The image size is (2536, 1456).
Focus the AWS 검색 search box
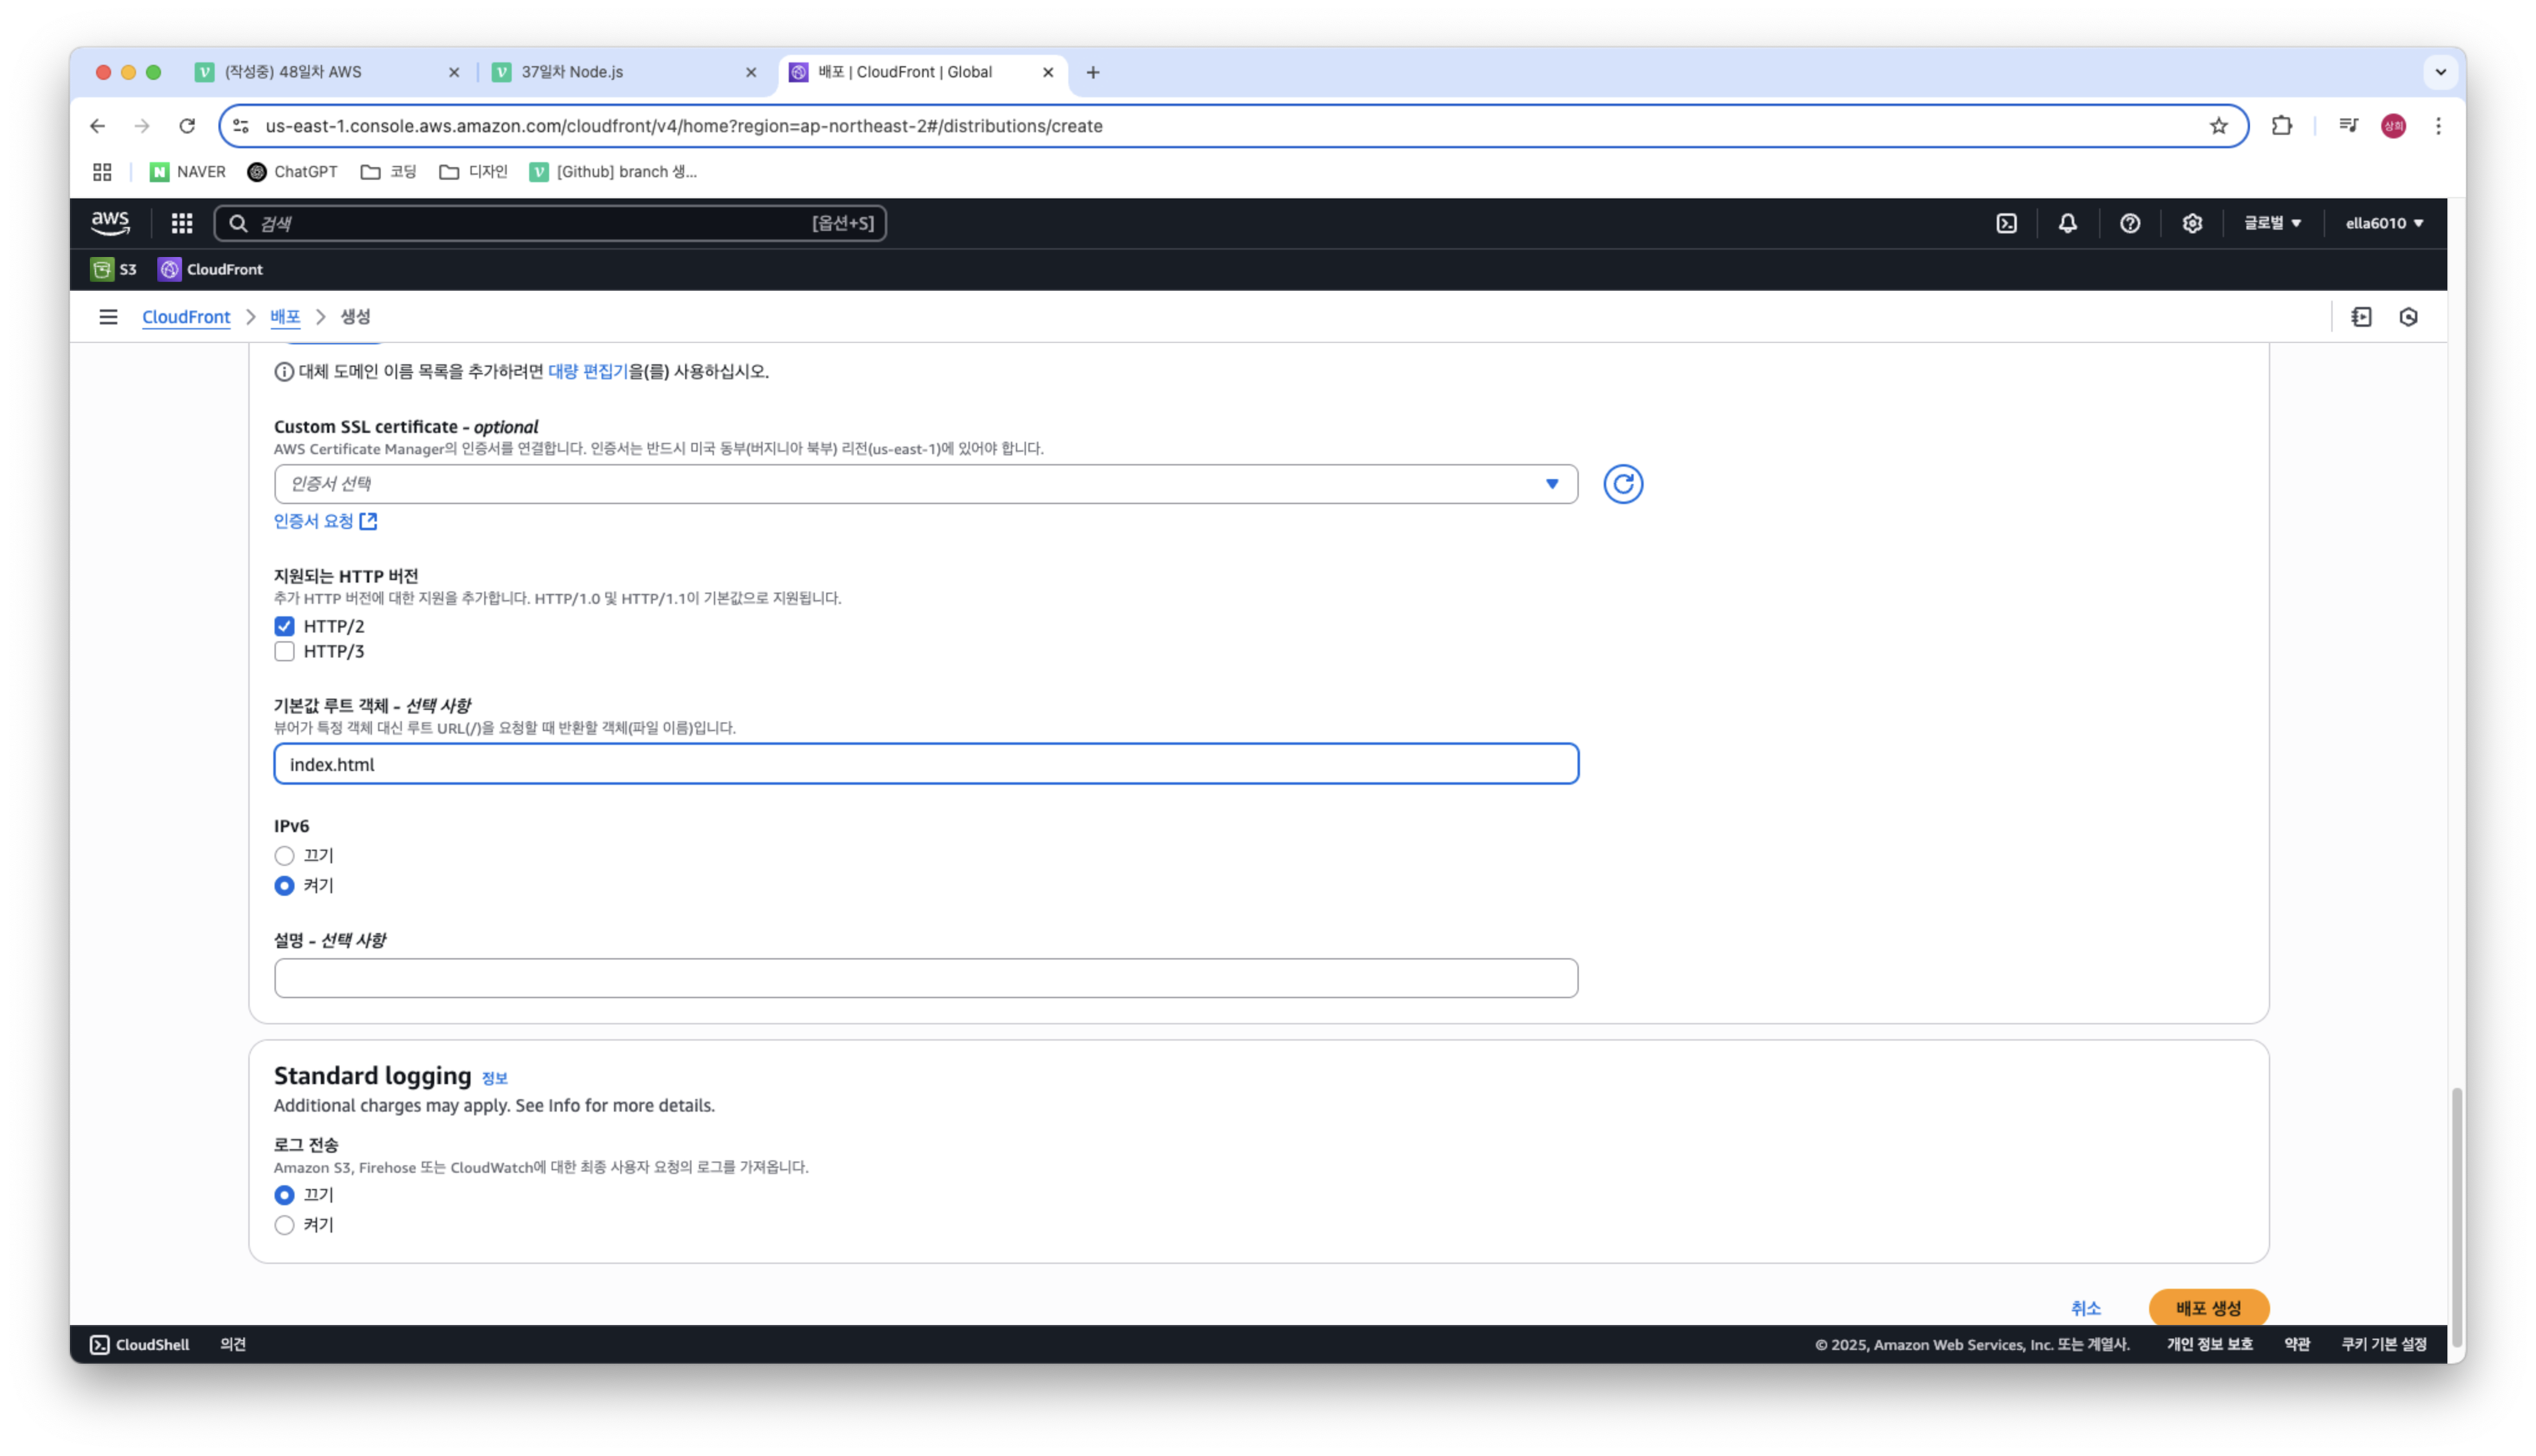click(x=549, y=223)
